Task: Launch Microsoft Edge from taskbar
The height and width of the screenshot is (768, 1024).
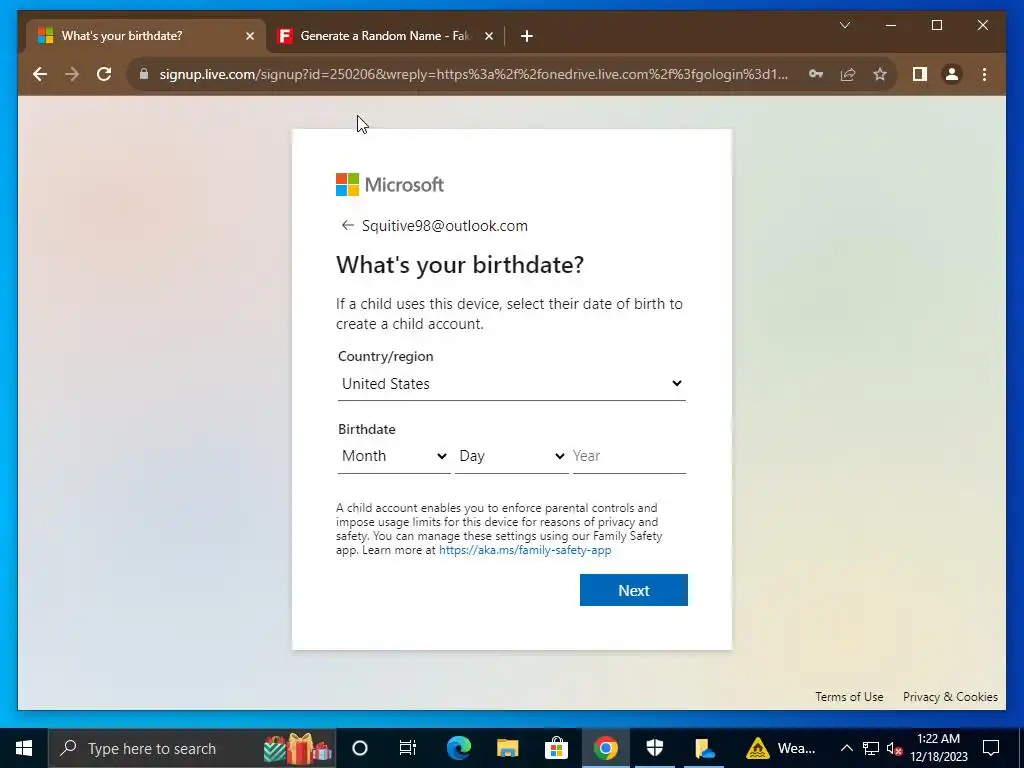Action: [x=458, y=748]
